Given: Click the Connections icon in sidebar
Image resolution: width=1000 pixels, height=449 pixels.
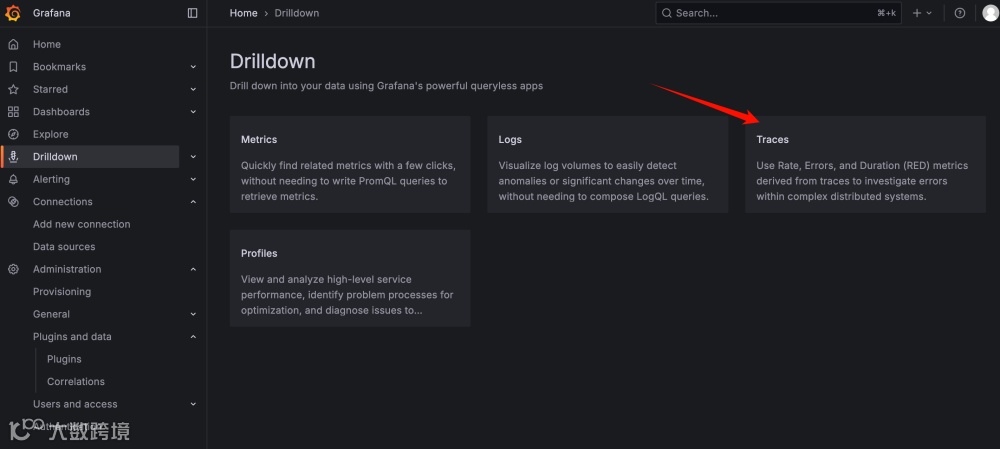Looking at the screenshot, I should click(x=13, y=202).
